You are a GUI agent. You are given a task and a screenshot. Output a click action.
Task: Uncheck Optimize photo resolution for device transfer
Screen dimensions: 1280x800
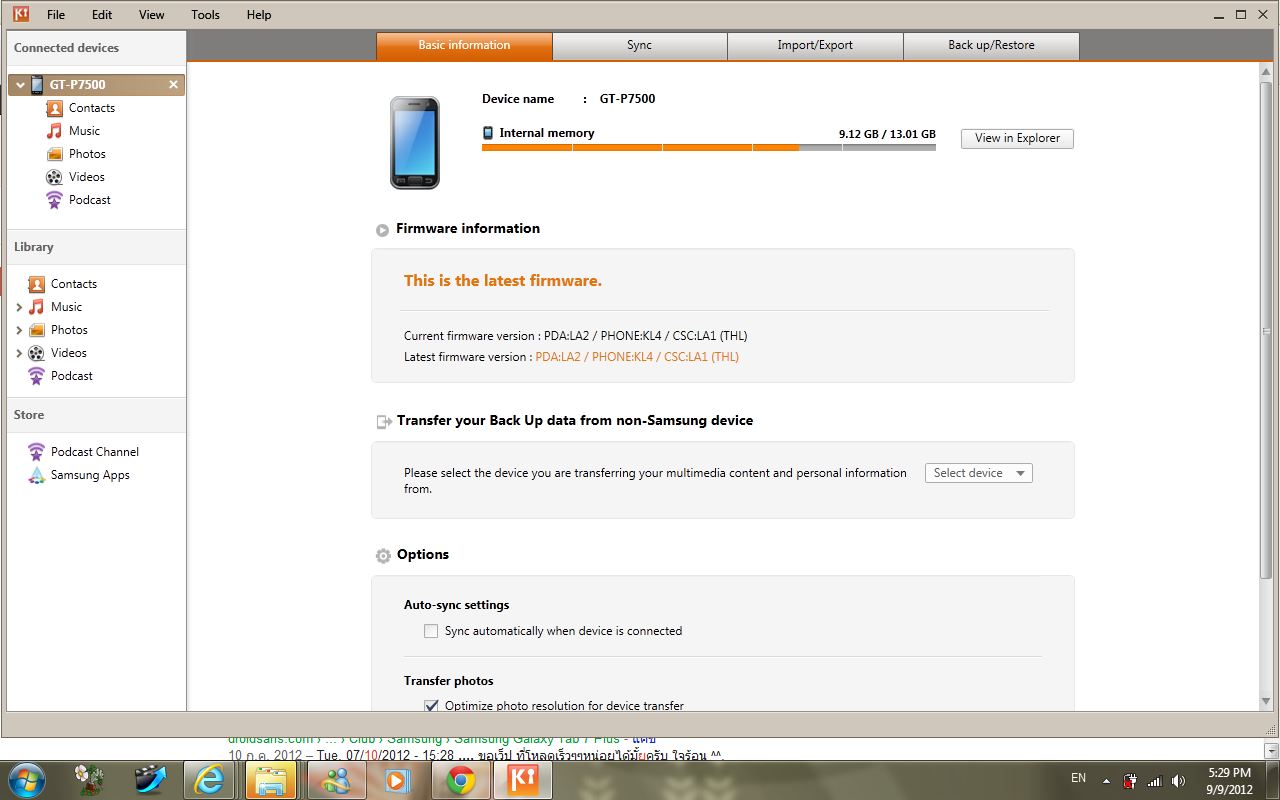coord(431,706)
